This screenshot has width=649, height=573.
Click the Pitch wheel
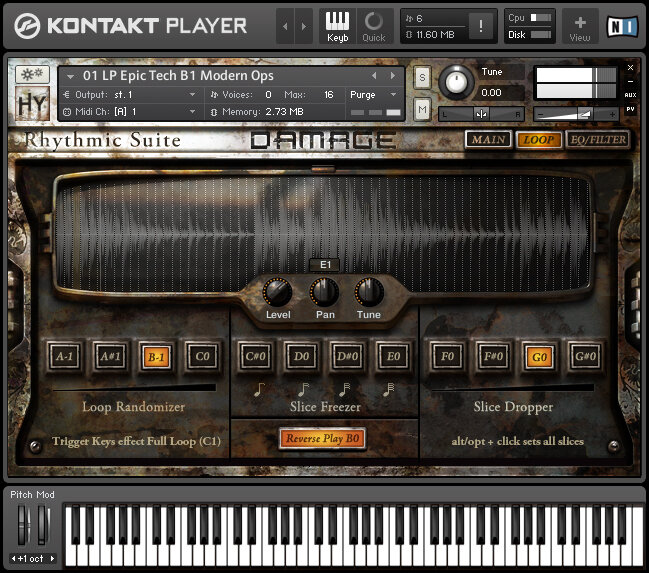point(24,525)
